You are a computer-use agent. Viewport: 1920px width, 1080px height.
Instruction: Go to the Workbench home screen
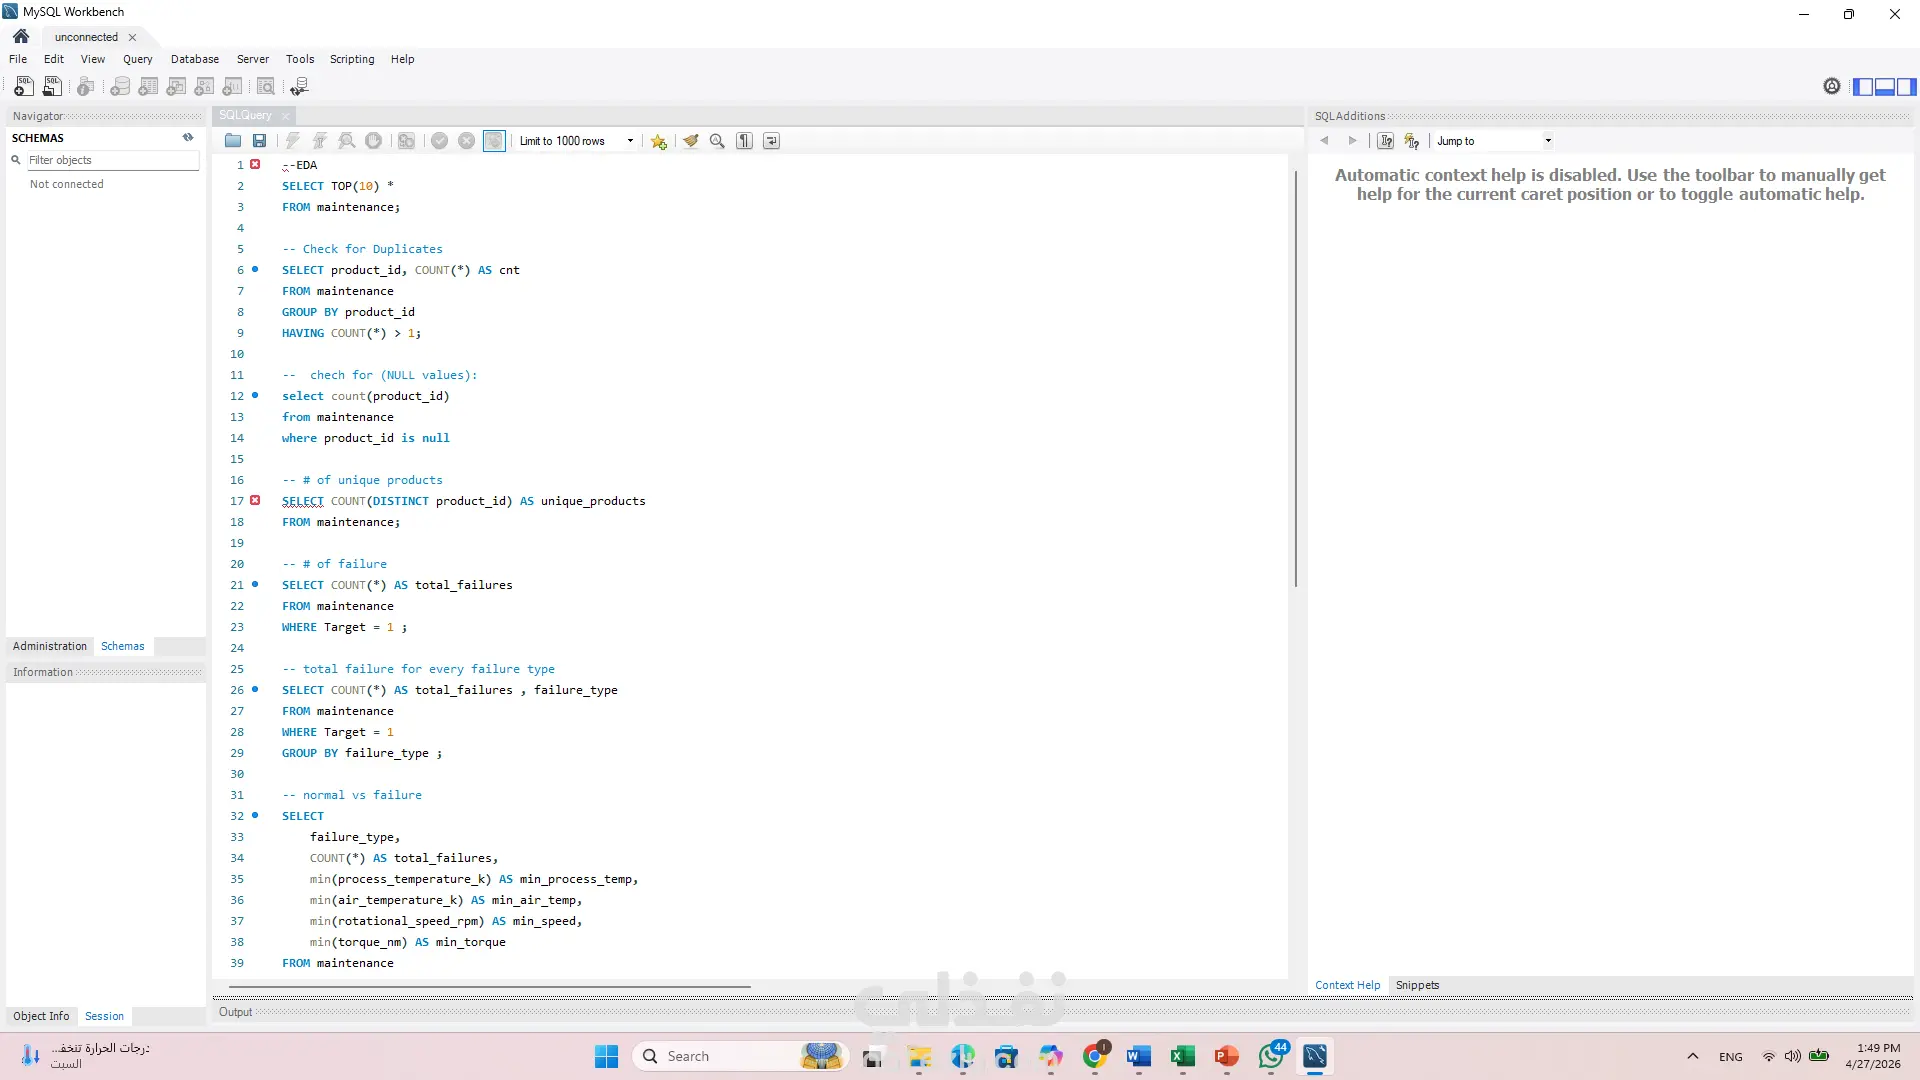(x=21, y=37)
